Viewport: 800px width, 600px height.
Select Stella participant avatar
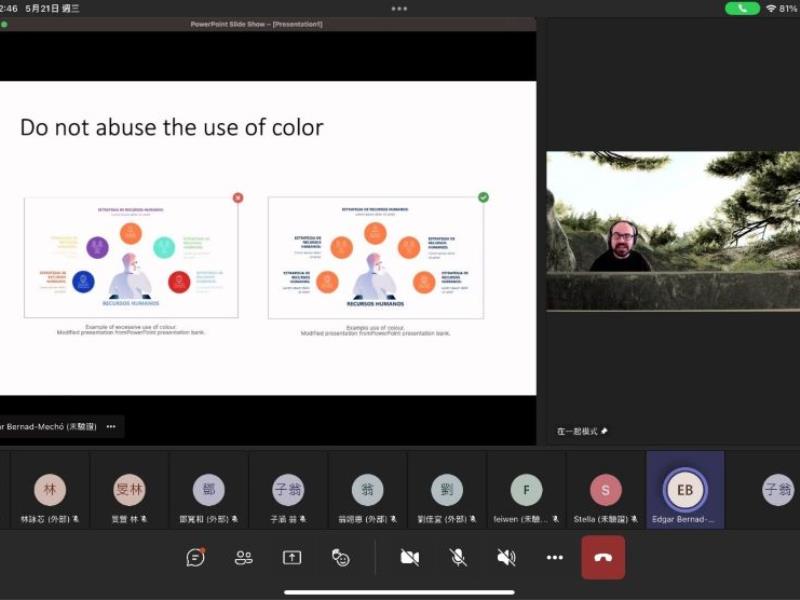(x=606, y=490)
